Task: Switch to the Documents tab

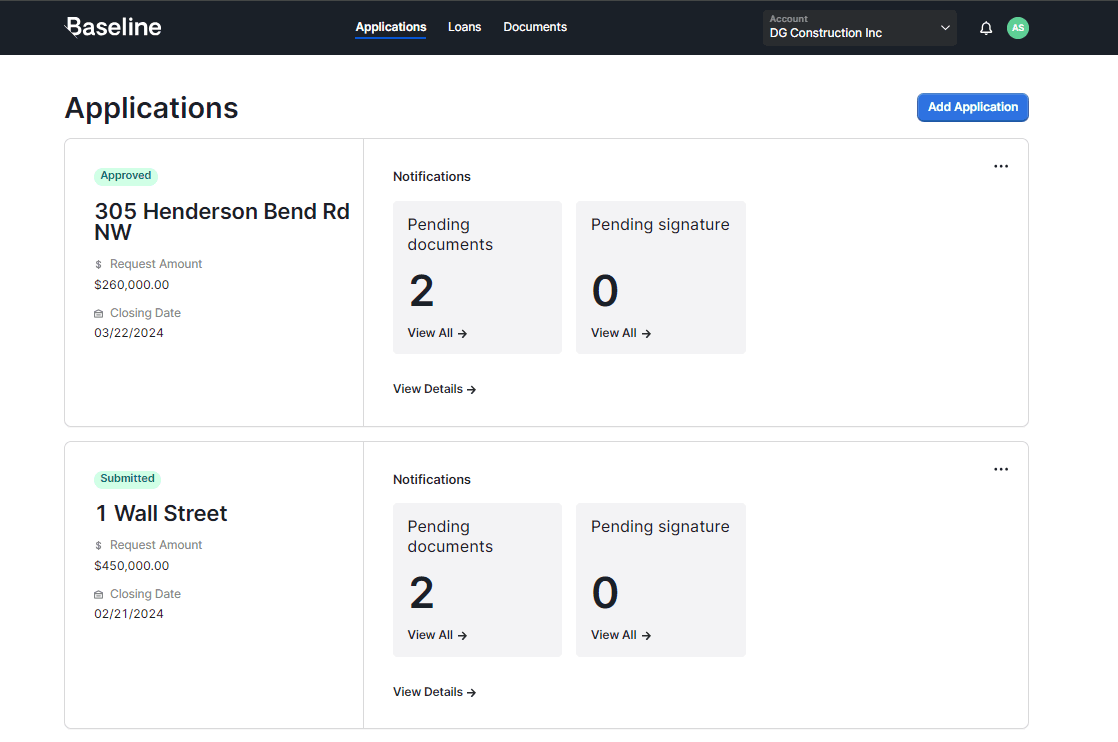Action: (x=535, y=27)
